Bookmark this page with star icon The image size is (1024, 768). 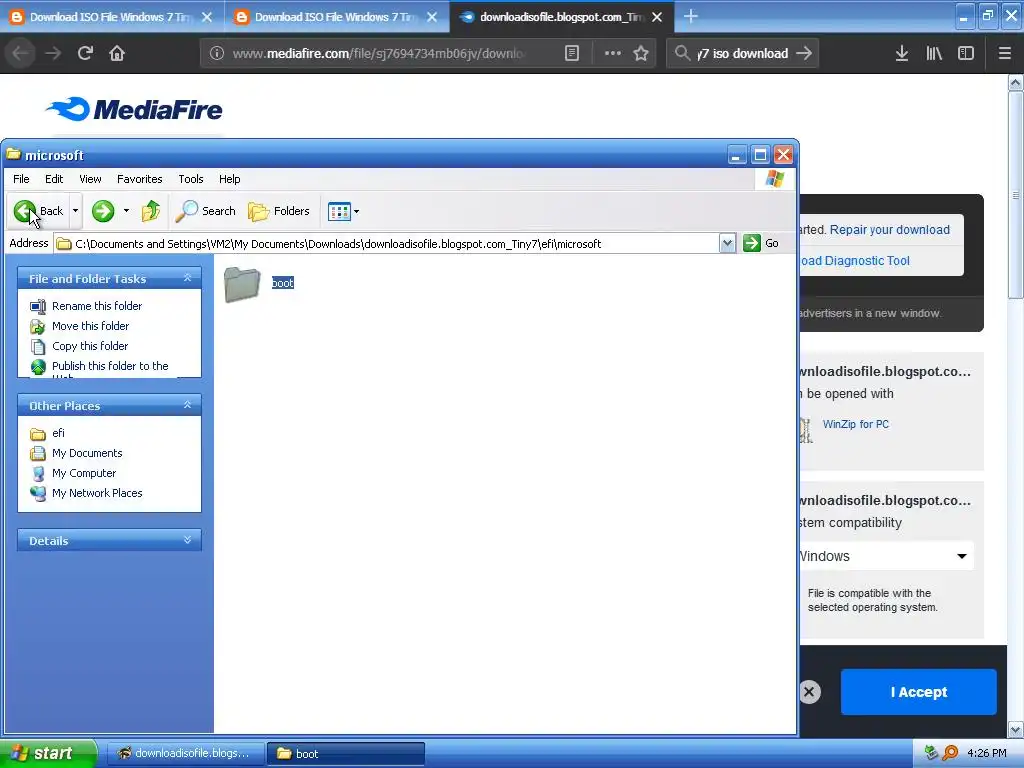coord(641,53)
